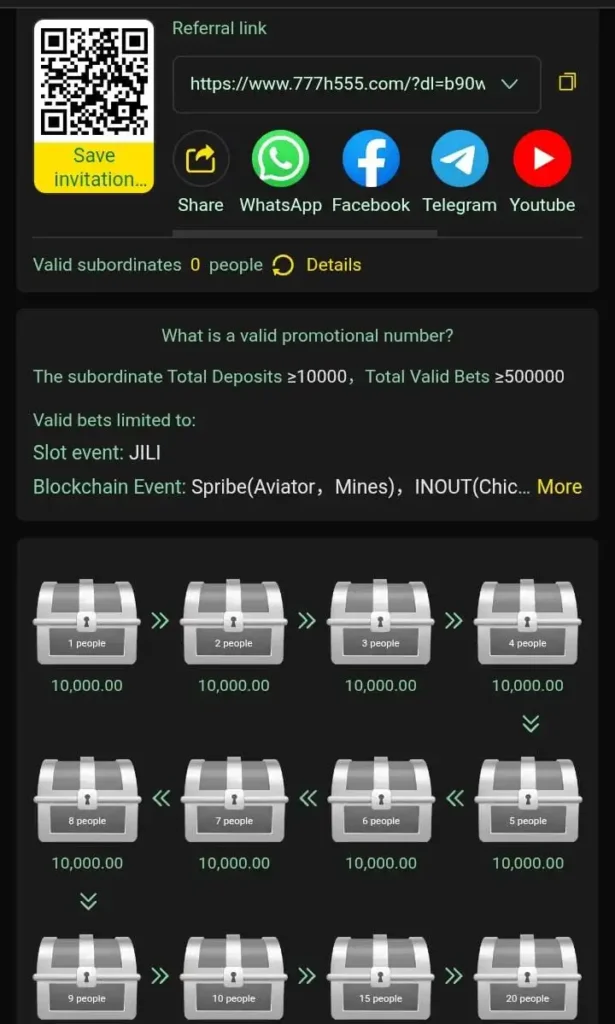Tap the invitation QR code image
This screenshot has width=615, height=1024.
(94, 81)
